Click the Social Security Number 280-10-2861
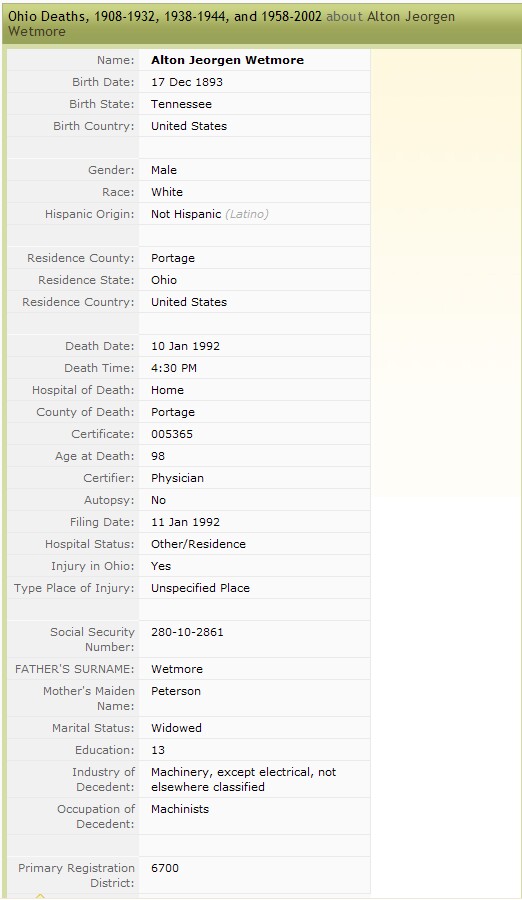The width and height of the screenshot is (522, 900). 187,632
